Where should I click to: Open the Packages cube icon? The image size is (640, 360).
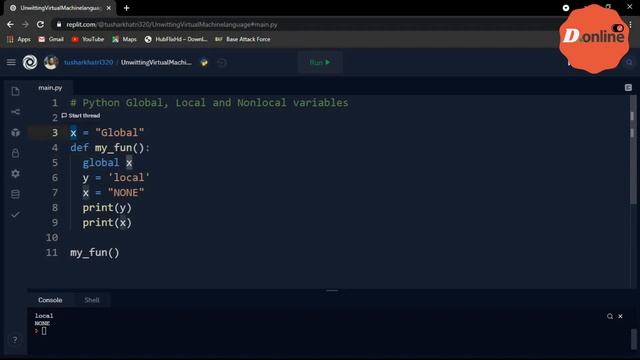coord(16,132)
